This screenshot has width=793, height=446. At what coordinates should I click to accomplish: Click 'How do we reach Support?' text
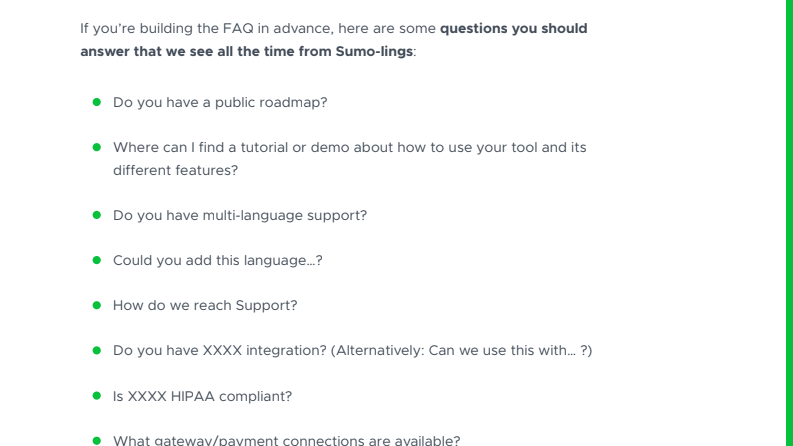(205, 305)
